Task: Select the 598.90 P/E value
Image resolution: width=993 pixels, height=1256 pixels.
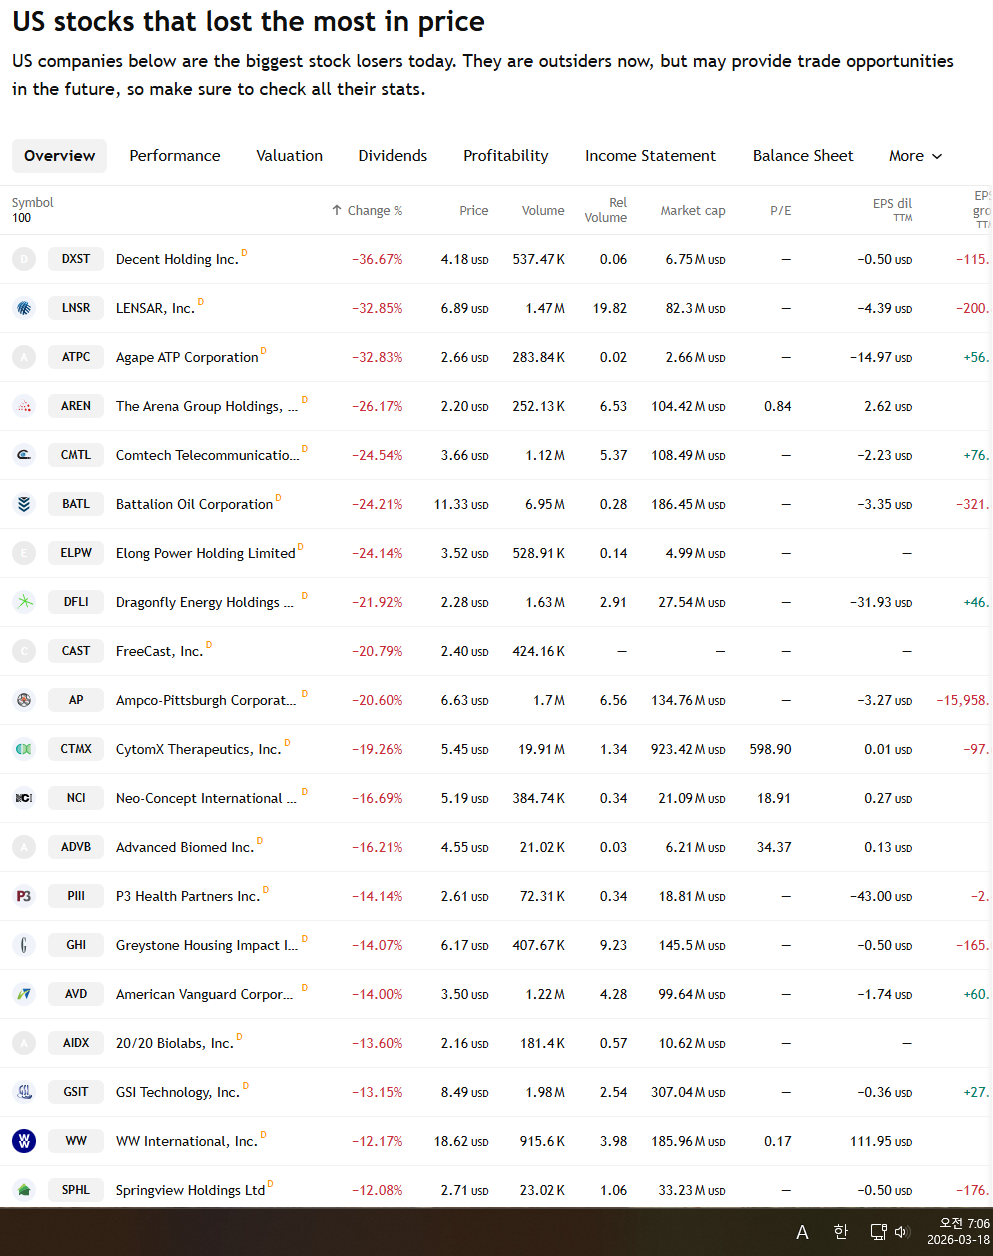Action: click(x=770, y=749)
